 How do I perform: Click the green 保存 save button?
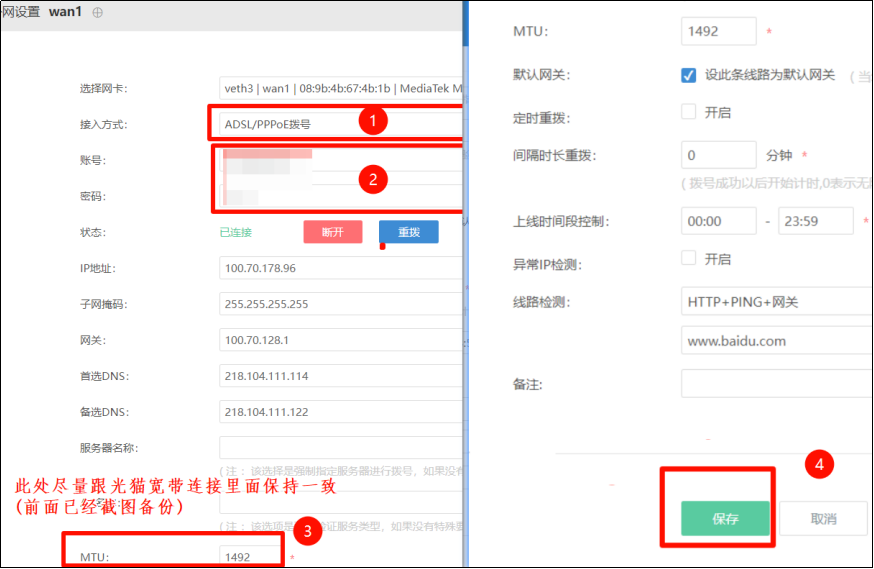tap(725, 518)
